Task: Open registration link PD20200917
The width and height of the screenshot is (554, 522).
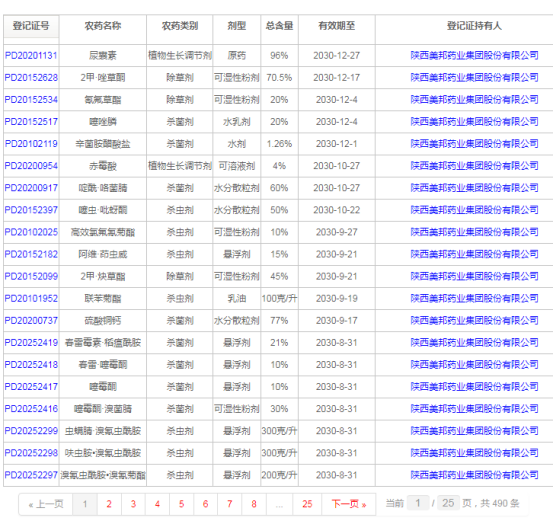Action: pos(31,188)
